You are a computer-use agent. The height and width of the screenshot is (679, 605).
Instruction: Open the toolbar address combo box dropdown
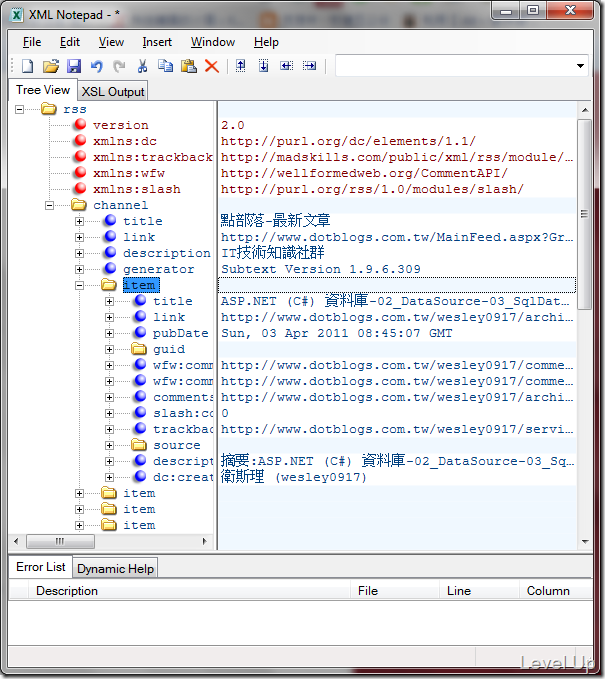click(x=580, y=66)
